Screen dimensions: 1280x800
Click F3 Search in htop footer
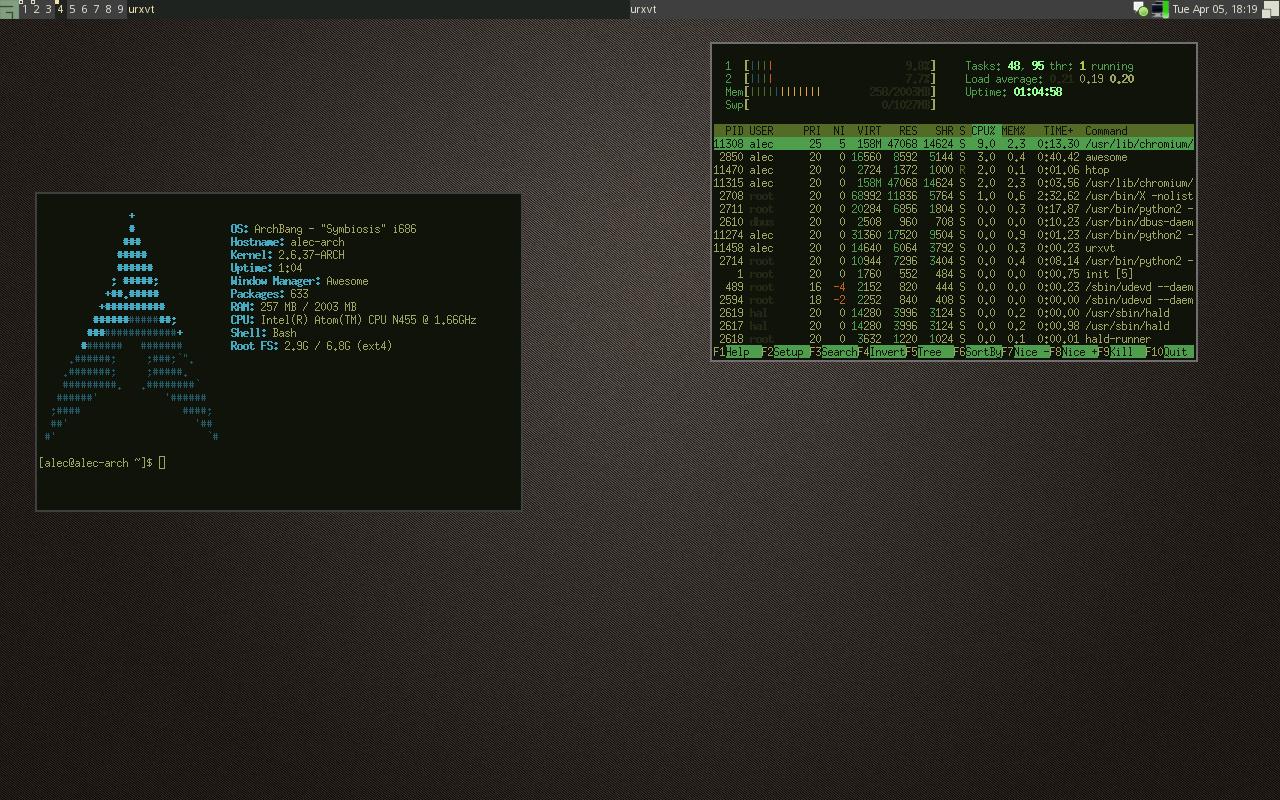[x=834, y=352]
